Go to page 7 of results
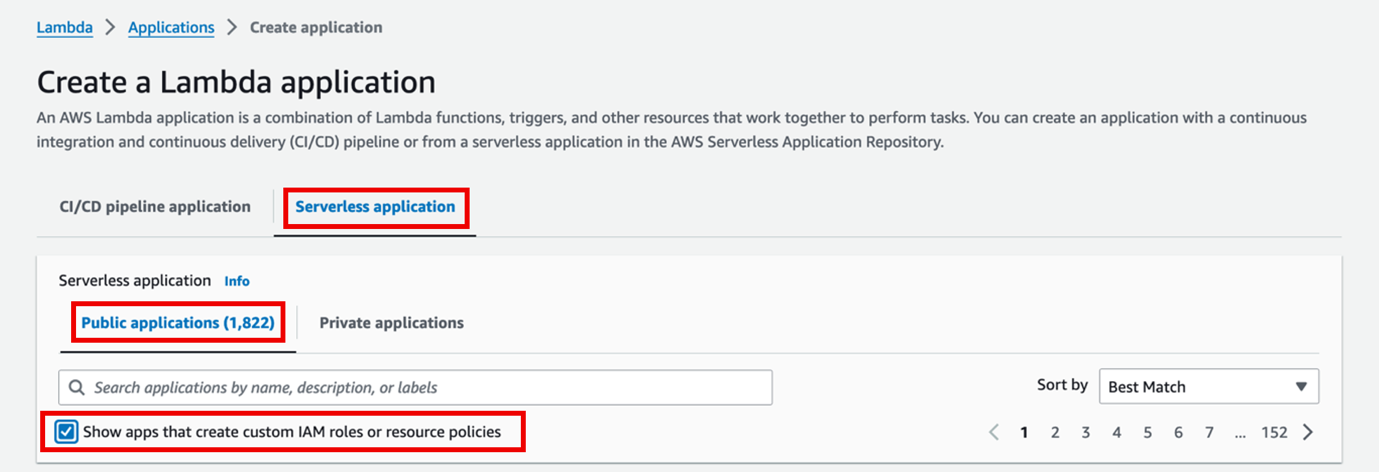Screen dimensions: 1379x472 [1209, 433]
